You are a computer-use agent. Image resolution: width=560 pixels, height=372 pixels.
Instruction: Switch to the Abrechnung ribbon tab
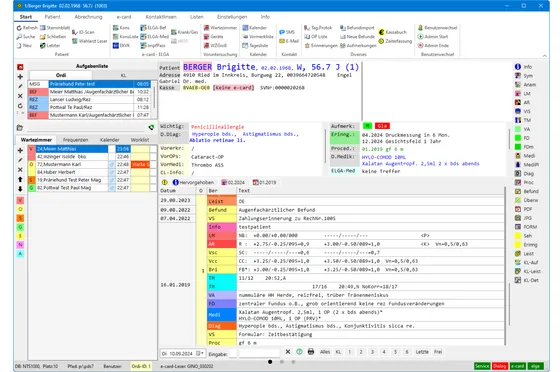click(88, 17)
